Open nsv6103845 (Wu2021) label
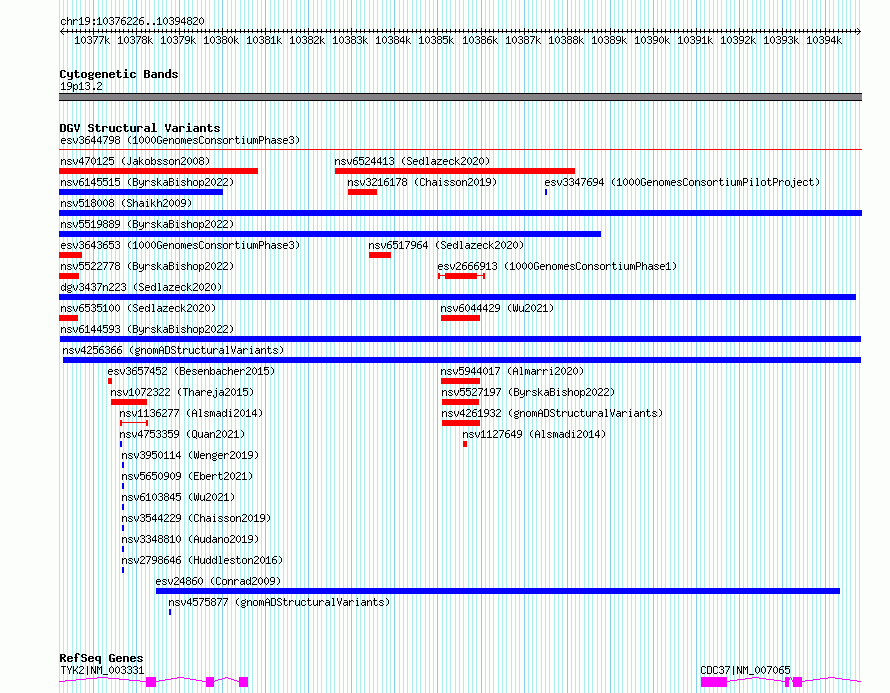The height and width of the screenshot is (693, 890). tap(178, 497)
